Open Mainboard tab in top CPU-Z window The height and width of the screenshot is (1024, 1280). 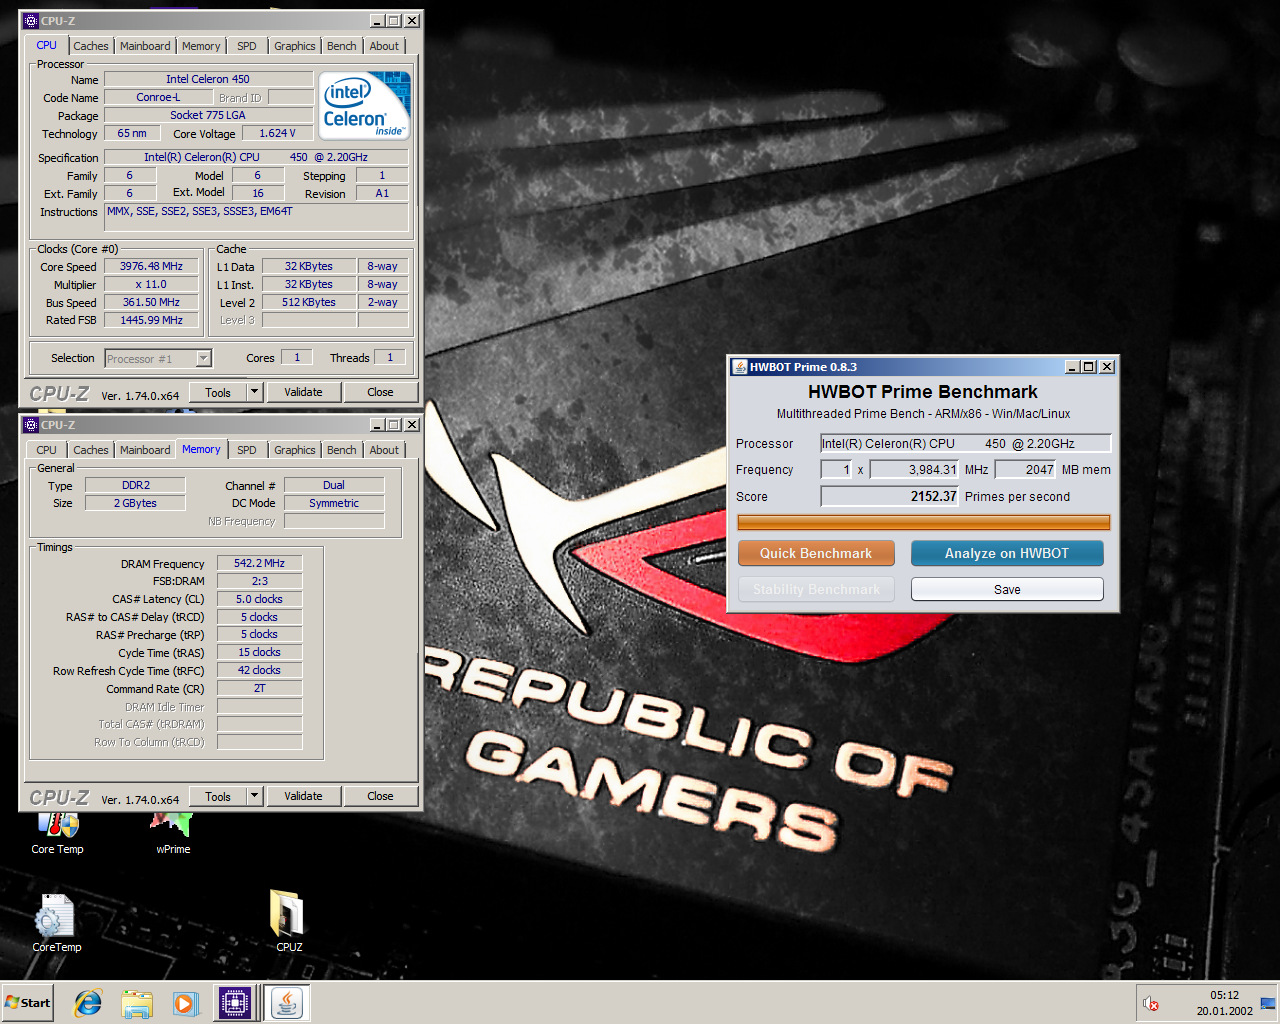[145, 46]
